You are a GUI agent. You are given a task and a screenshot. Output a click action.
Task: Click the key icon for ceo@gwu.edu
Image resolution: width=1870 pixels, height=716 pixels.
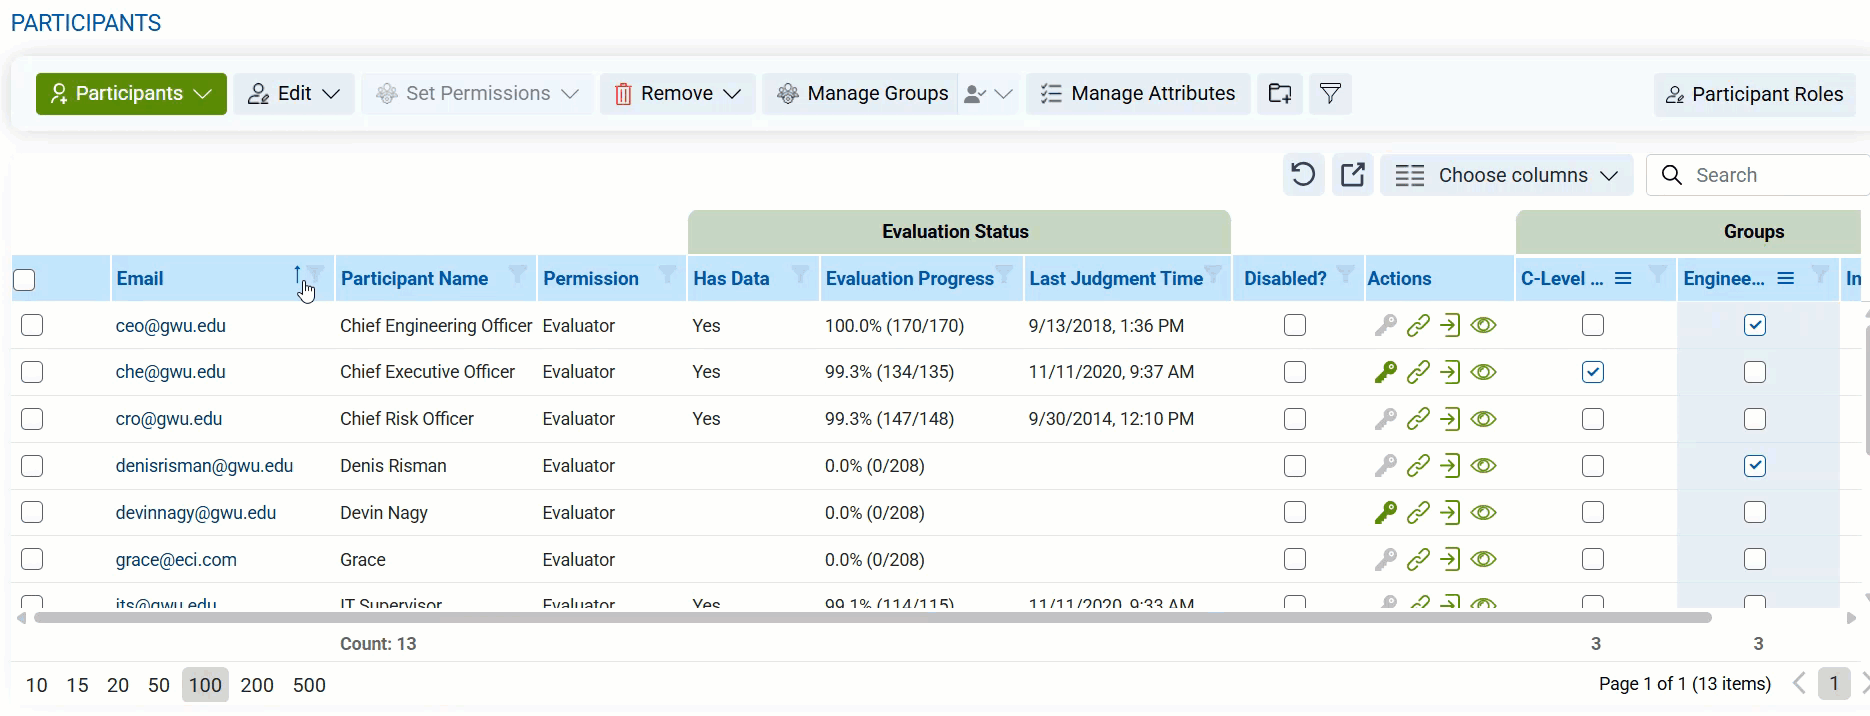point(1385,325)
